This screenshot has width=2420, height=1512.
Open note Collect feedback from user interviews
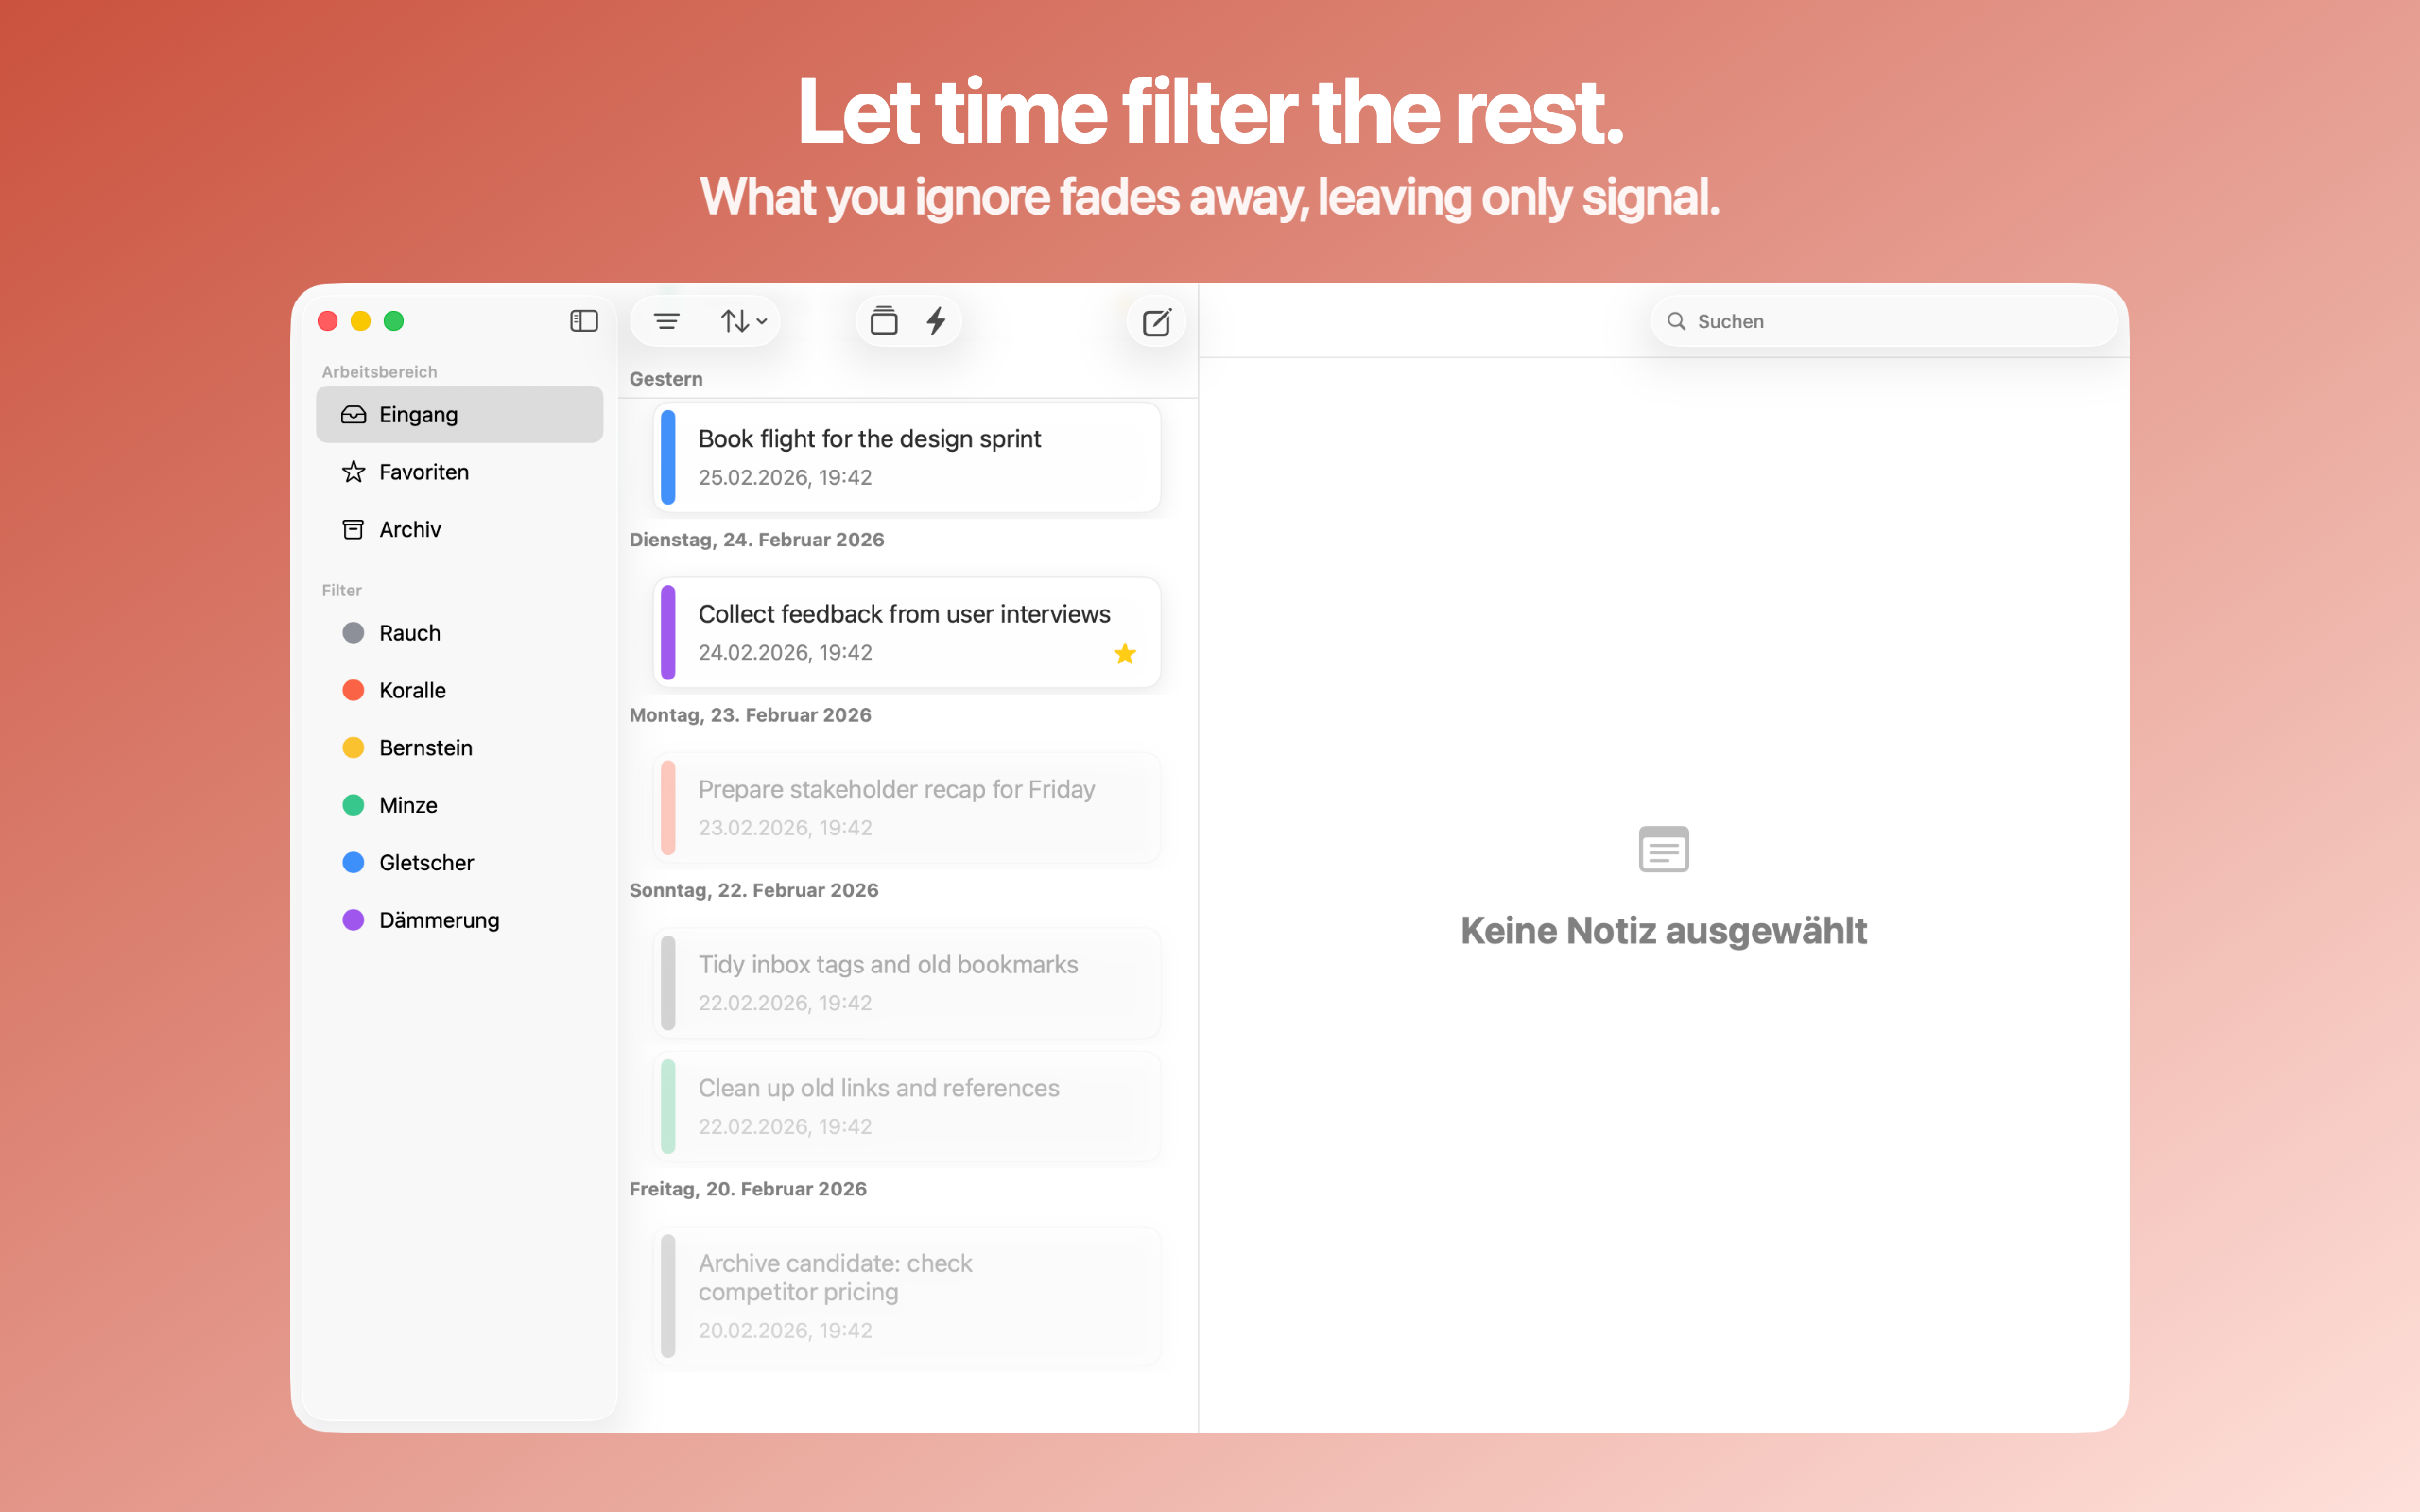907,632
